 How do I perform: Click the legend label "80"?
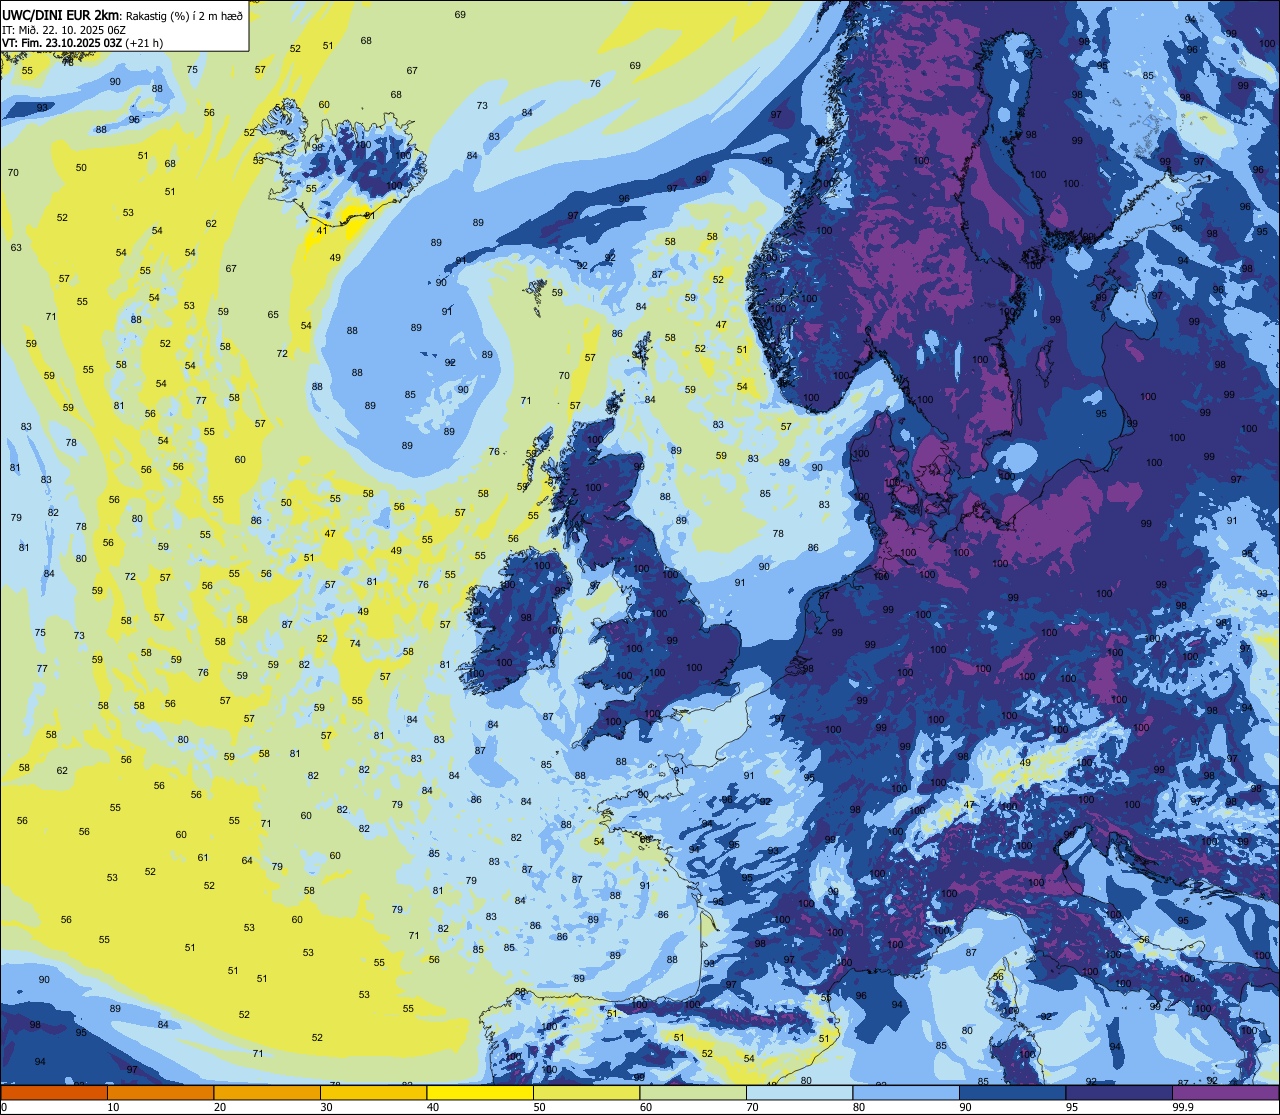click(859, 1107)
